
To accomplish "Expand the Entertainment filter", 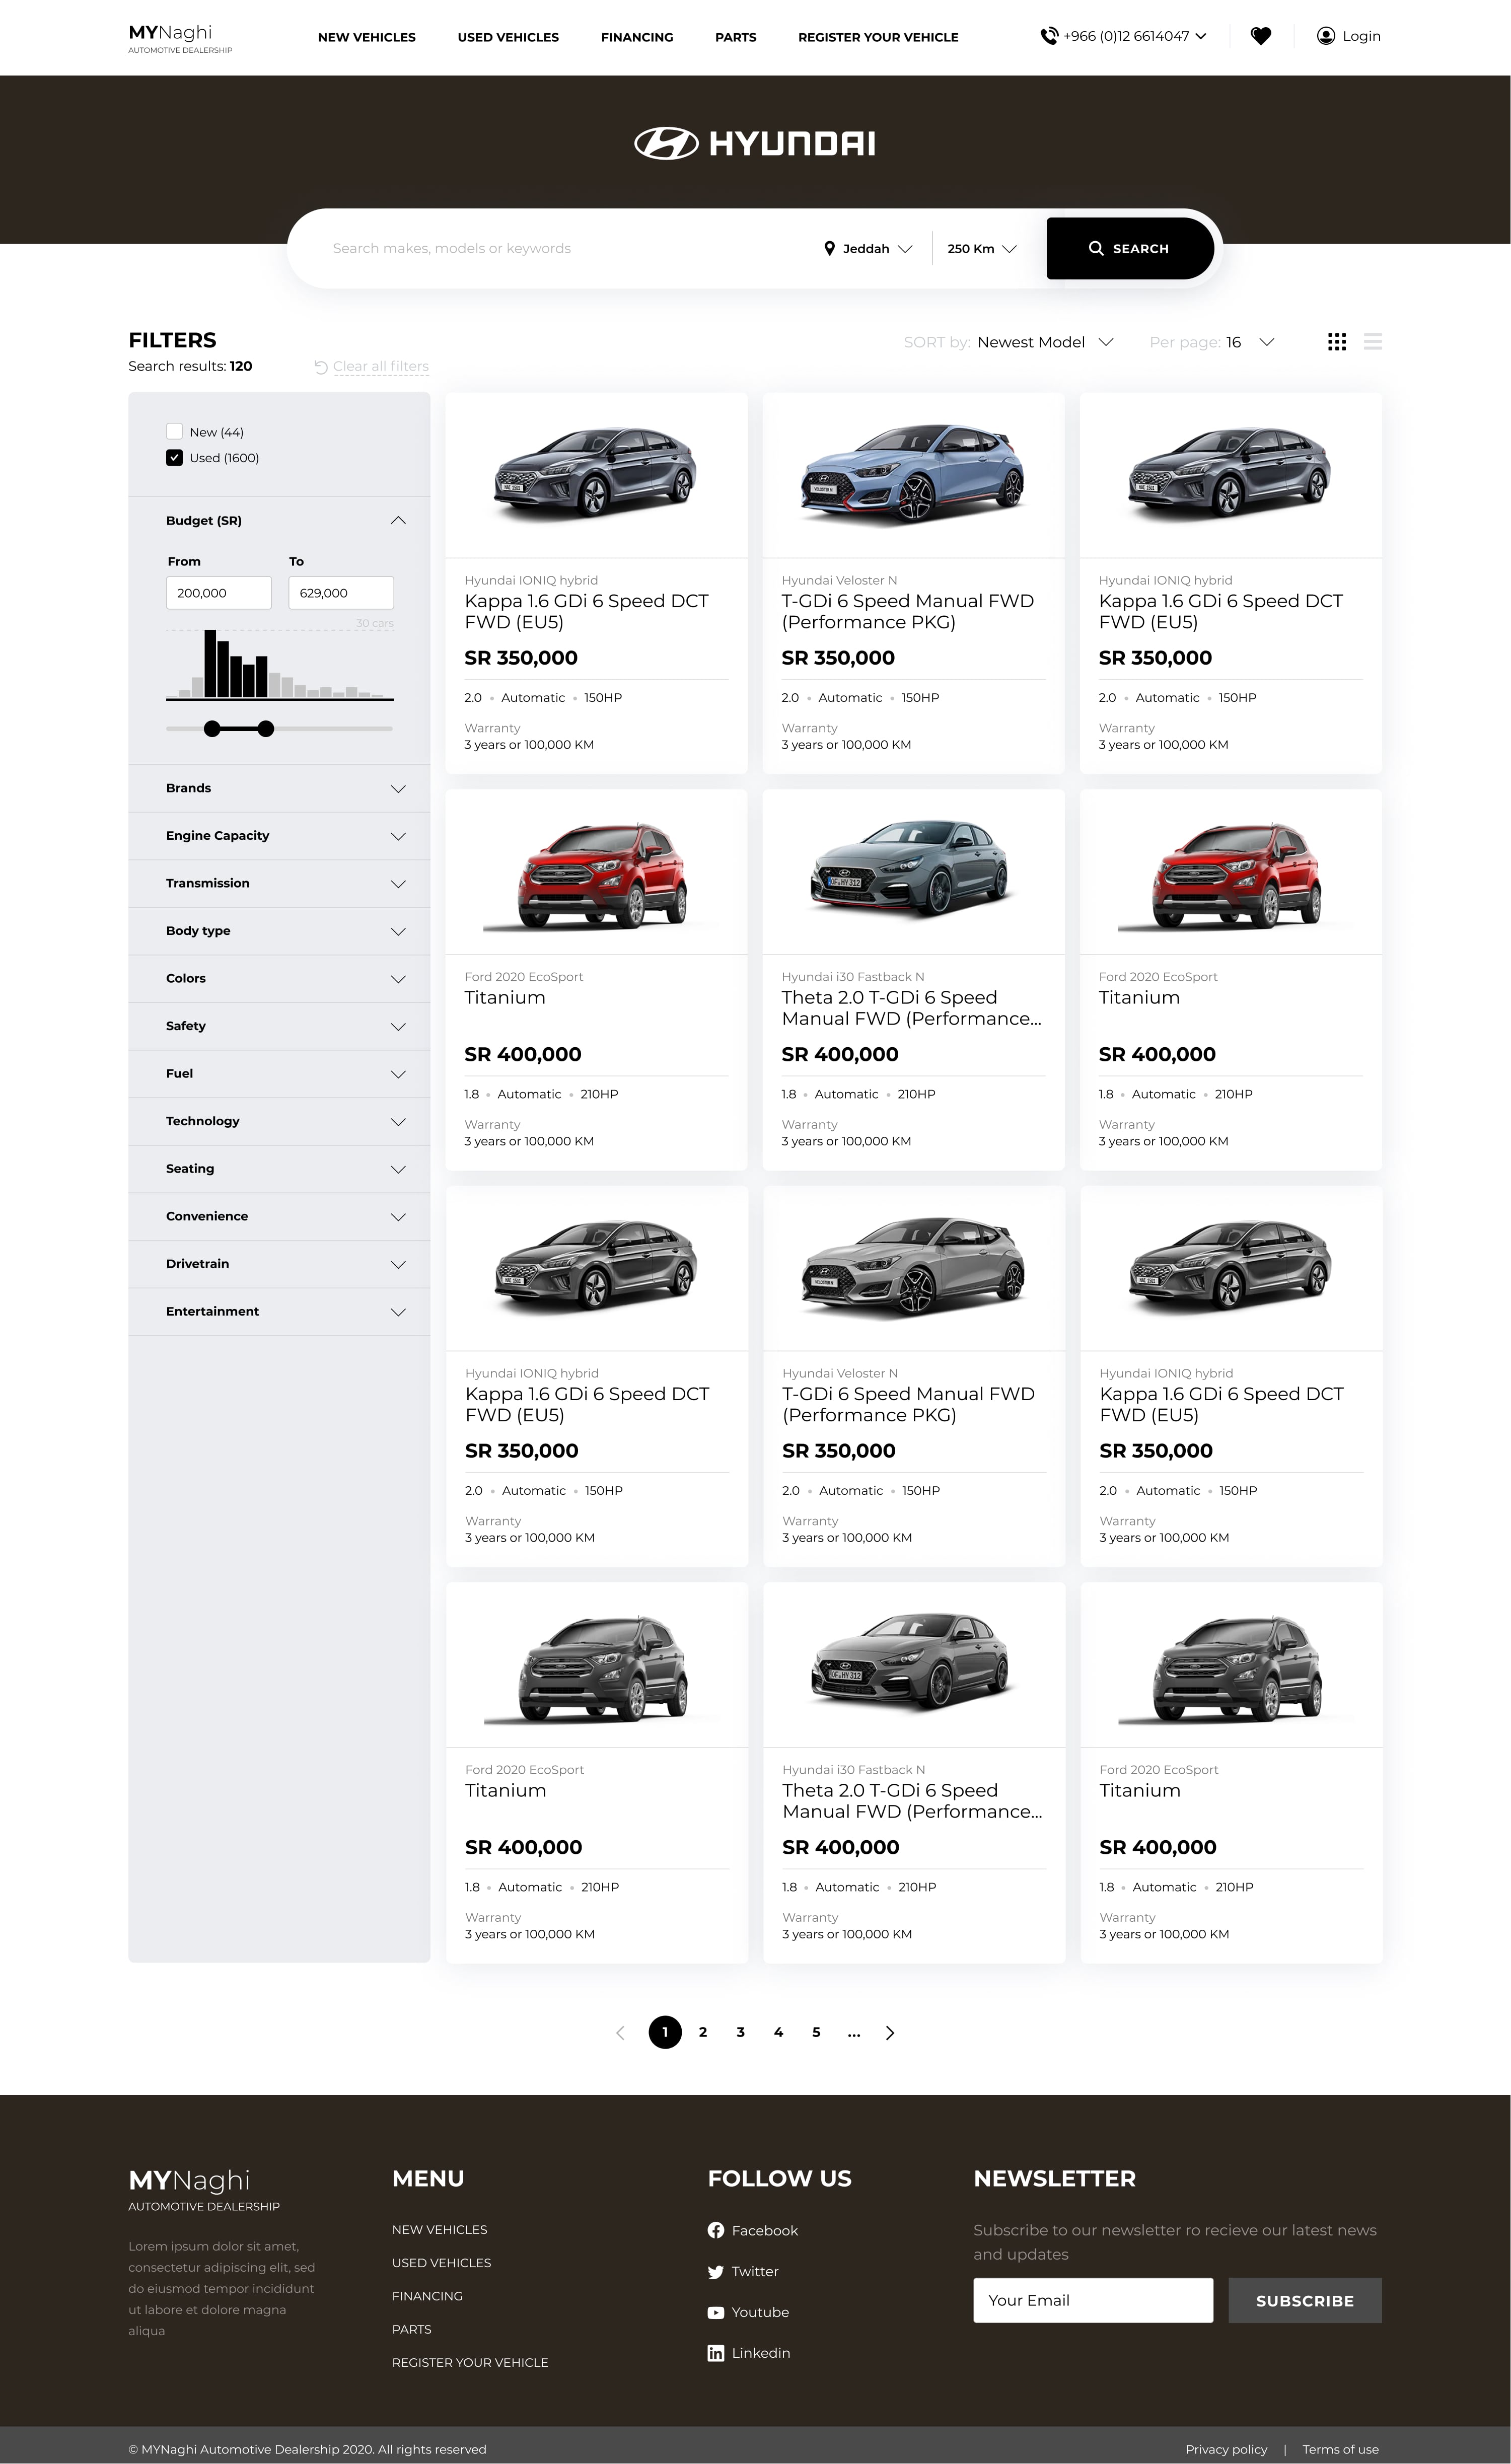I will 279,1311.
